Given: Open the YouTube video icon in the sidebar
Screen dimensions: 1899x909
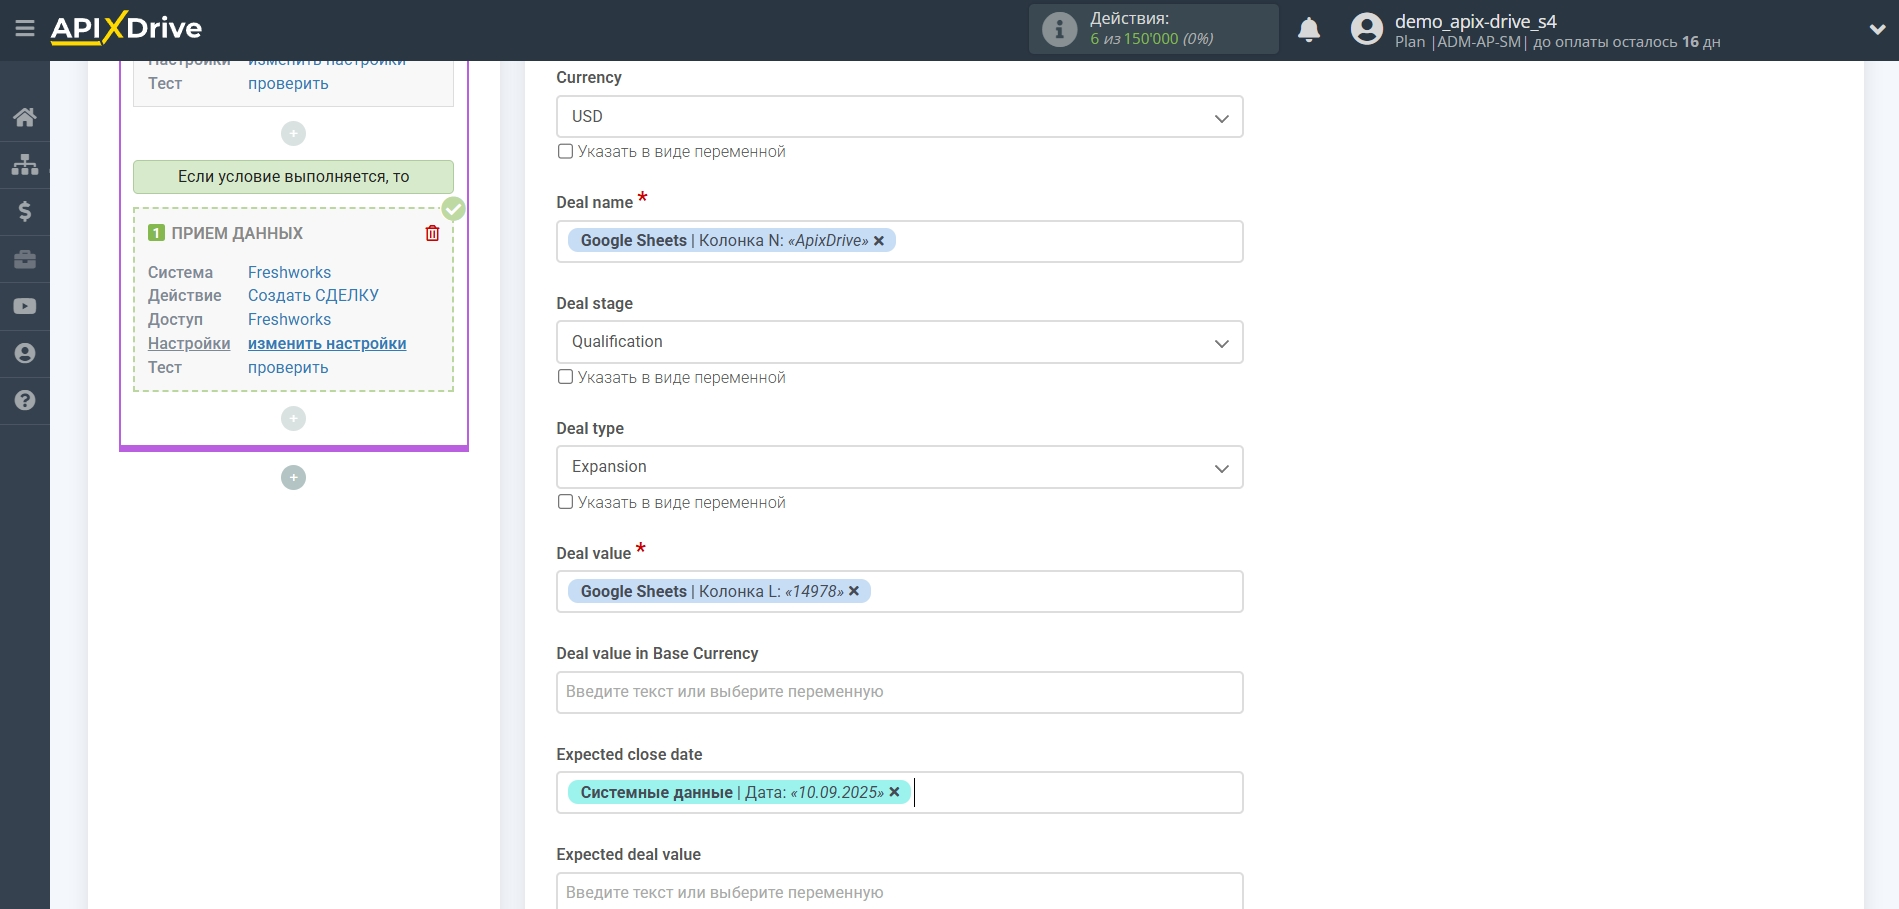Looking at the screenshot, I should click(25, 306).
